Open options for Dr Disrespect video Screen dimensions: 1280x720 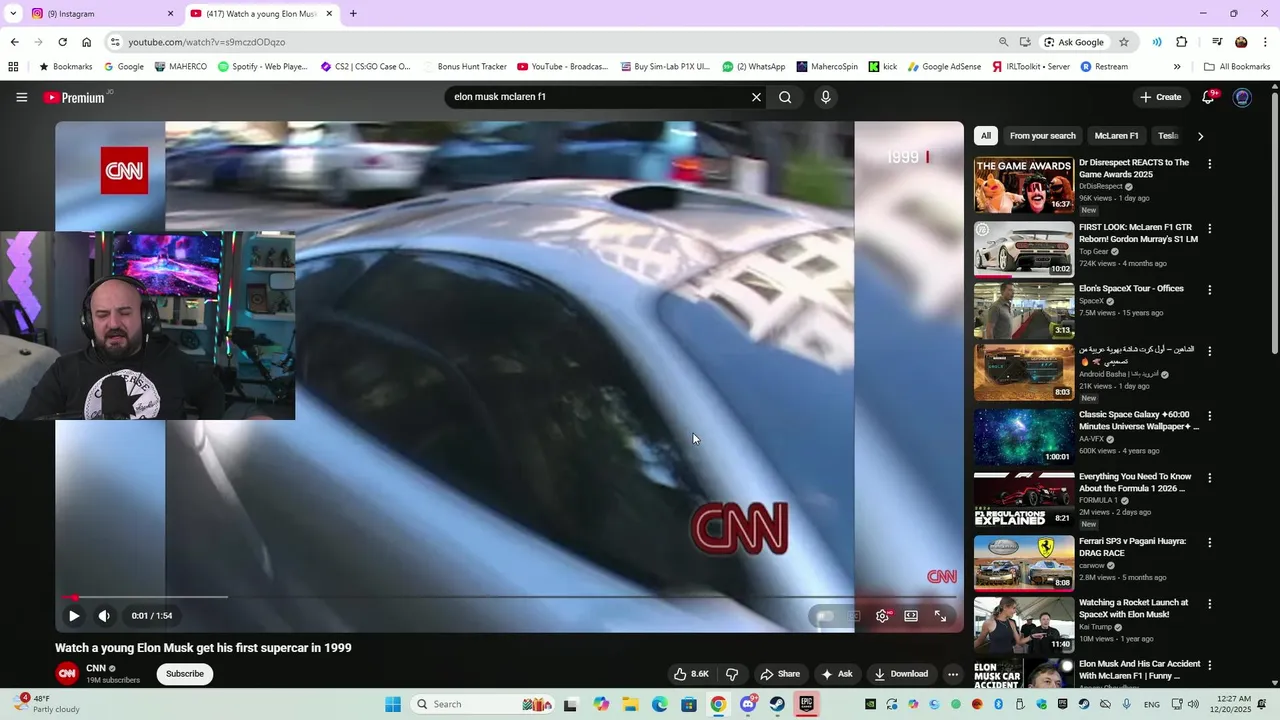coord(1209,164)
